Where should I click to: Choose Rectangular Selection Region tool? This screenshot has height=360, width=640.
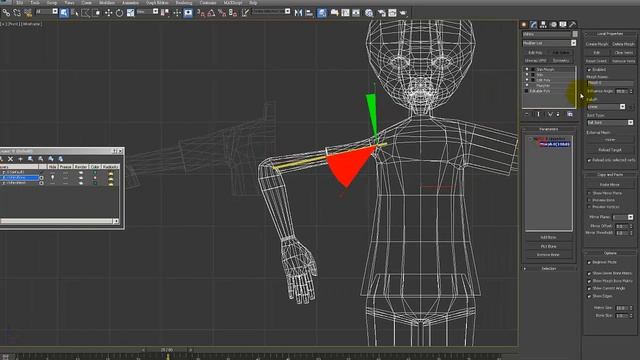click(x=85, y=13)
